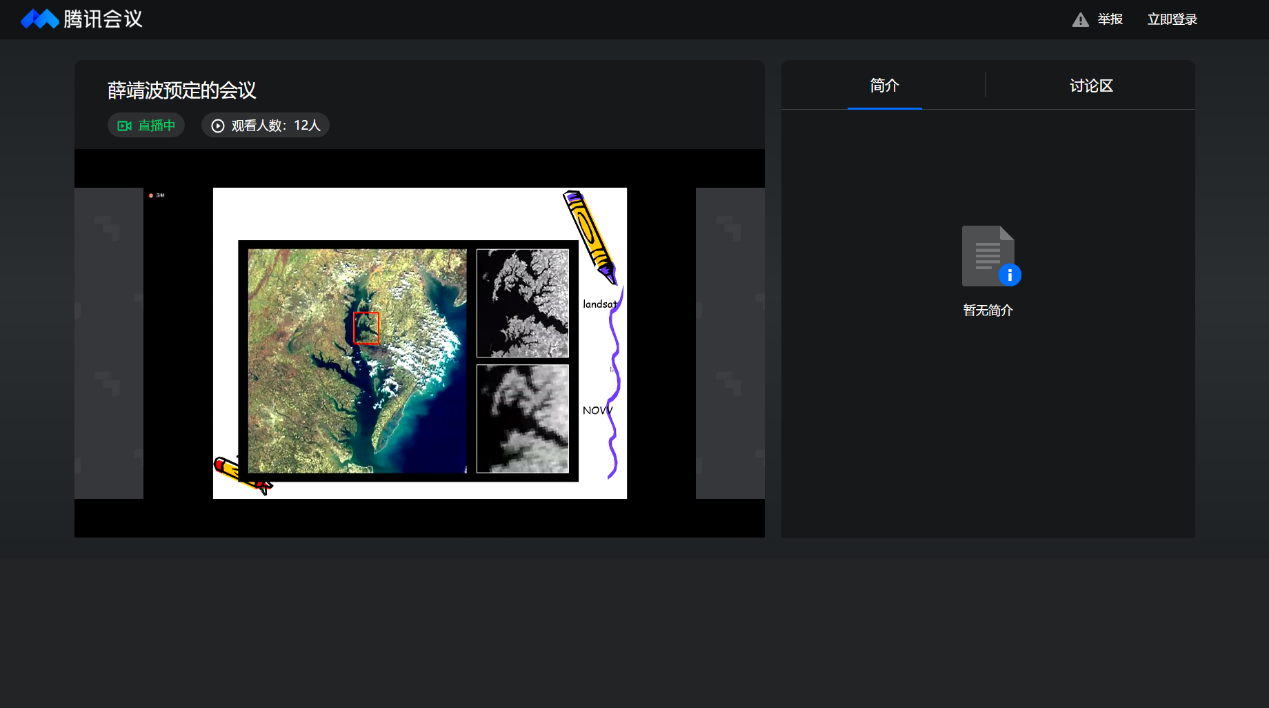The width and height of the screenshot is (1269, 708).
Task: Click the red square on the satellite map
Action: click(x=366, y=328)
